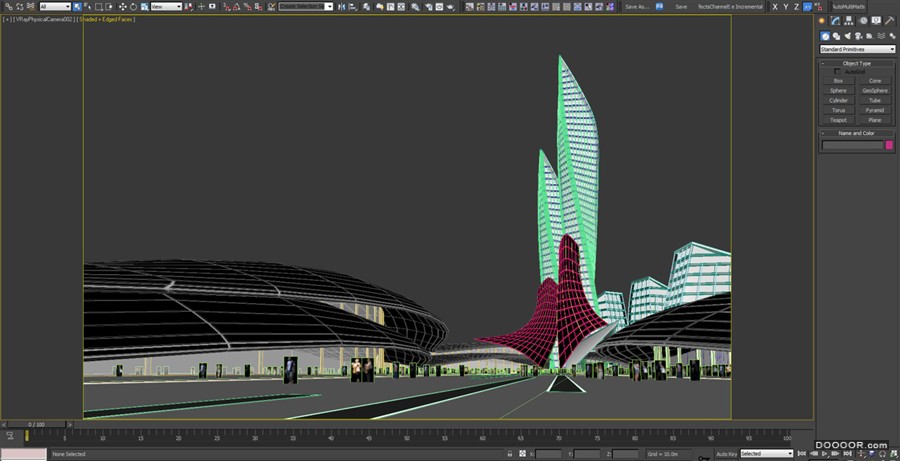Activate the Select and Scale tool
Screen dimensions: 900x461
pos(144,7)
